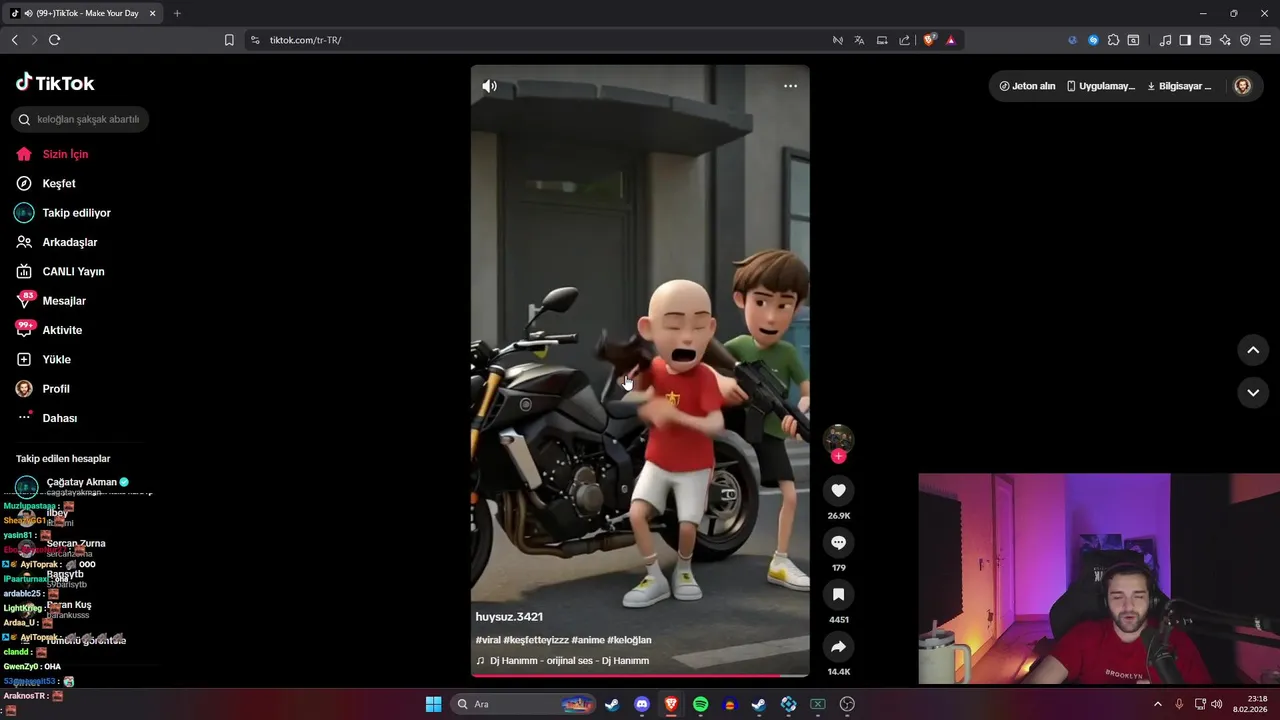
Task: Open the Sizin İçin feed
Action: [x=66, y=154]
